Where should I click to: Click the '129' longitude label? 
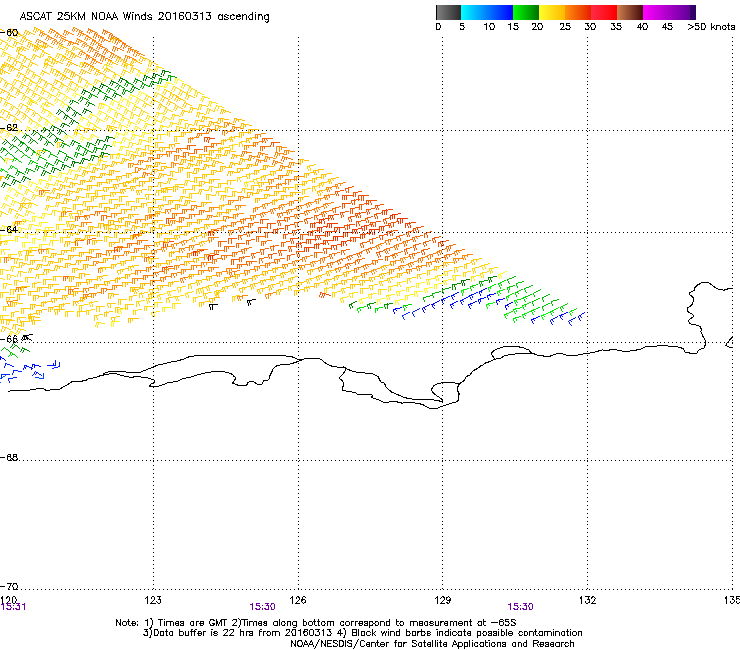click(443, 600)
